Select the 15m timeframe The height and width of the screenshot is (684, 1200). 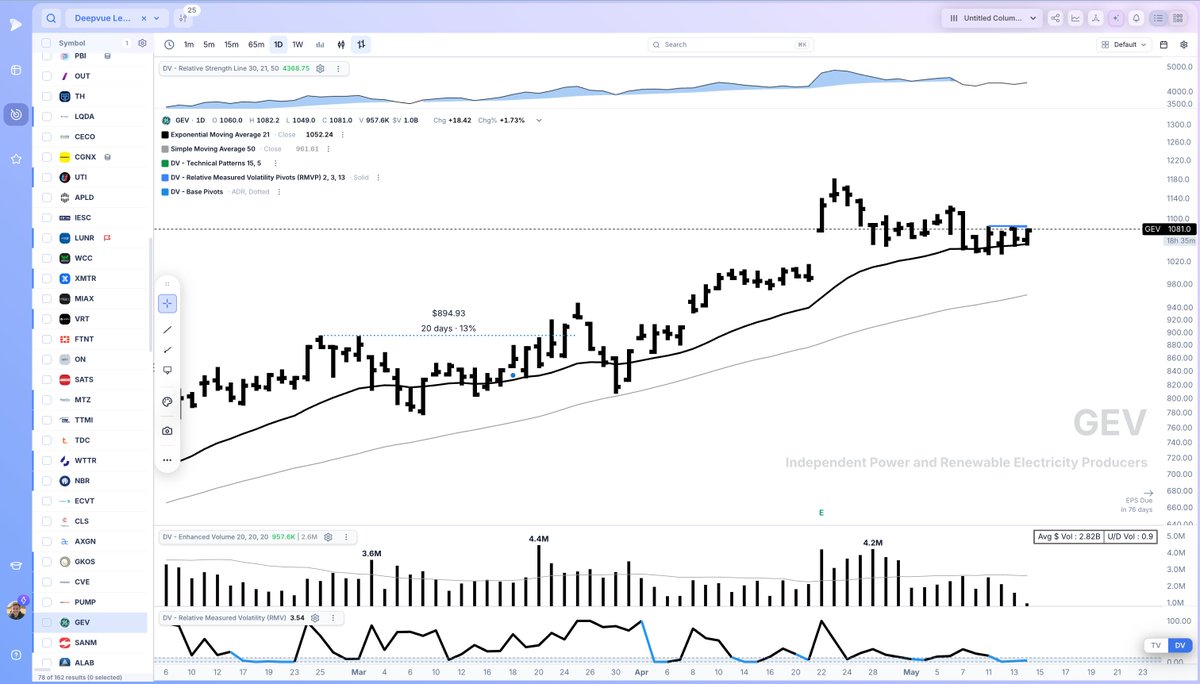231,44
